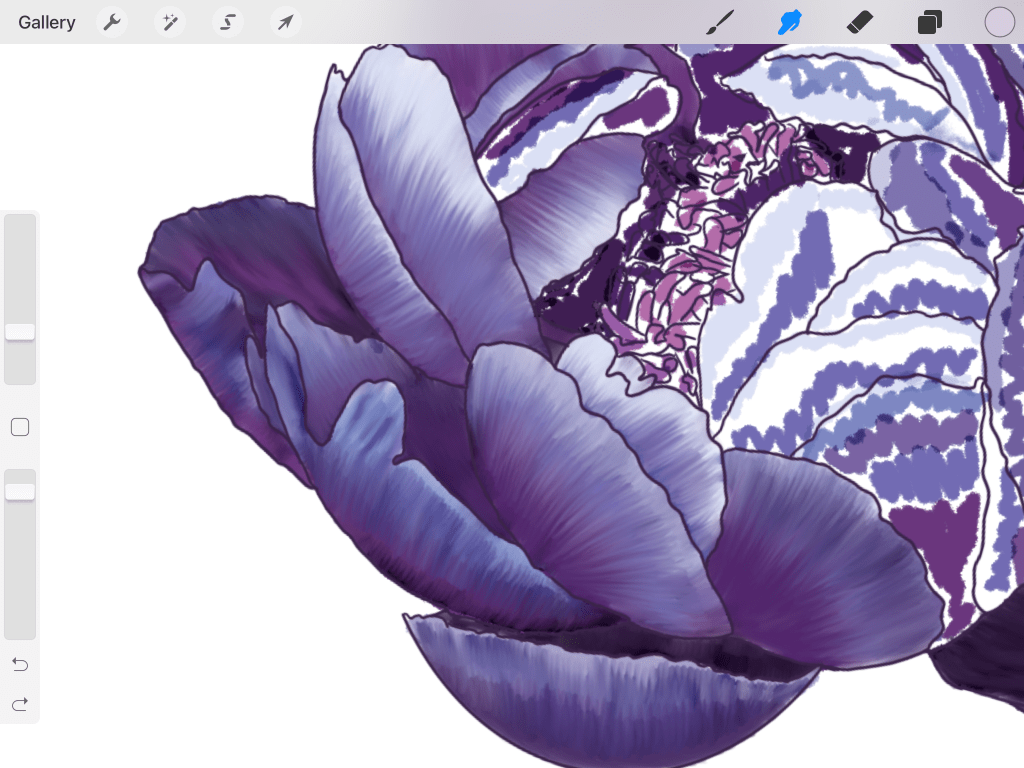1024x768 pixels.
Task: Redo the last undone action
Action: point(20,705)
